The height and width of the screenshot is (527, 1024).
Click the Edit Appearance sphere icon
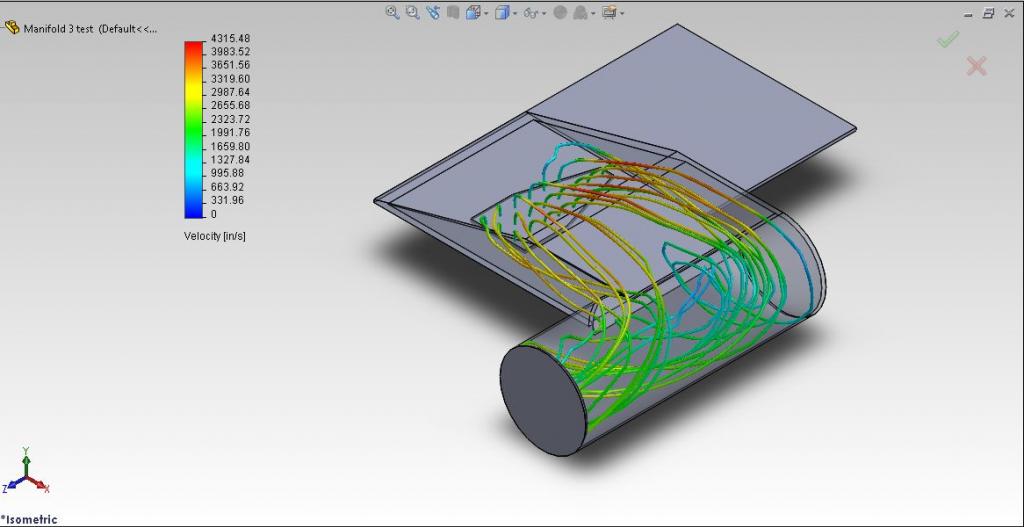tap(560, 12)
